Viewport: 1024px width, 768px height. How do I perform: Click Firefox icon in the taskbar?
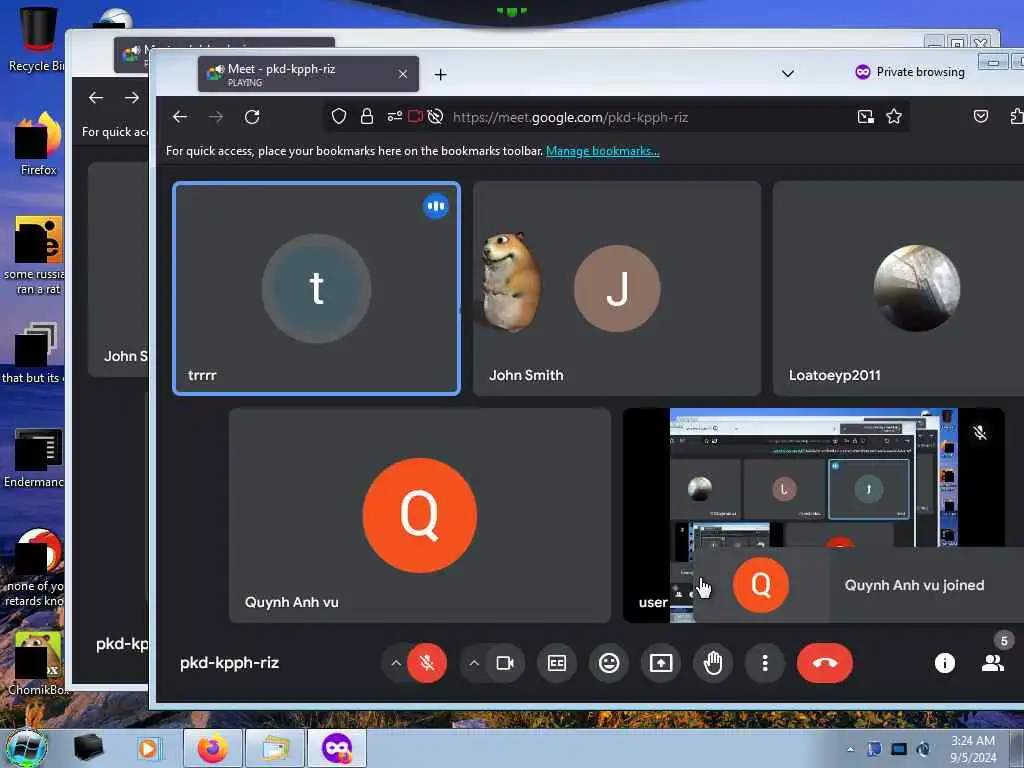pyautogui.click(x=213, y=748)
